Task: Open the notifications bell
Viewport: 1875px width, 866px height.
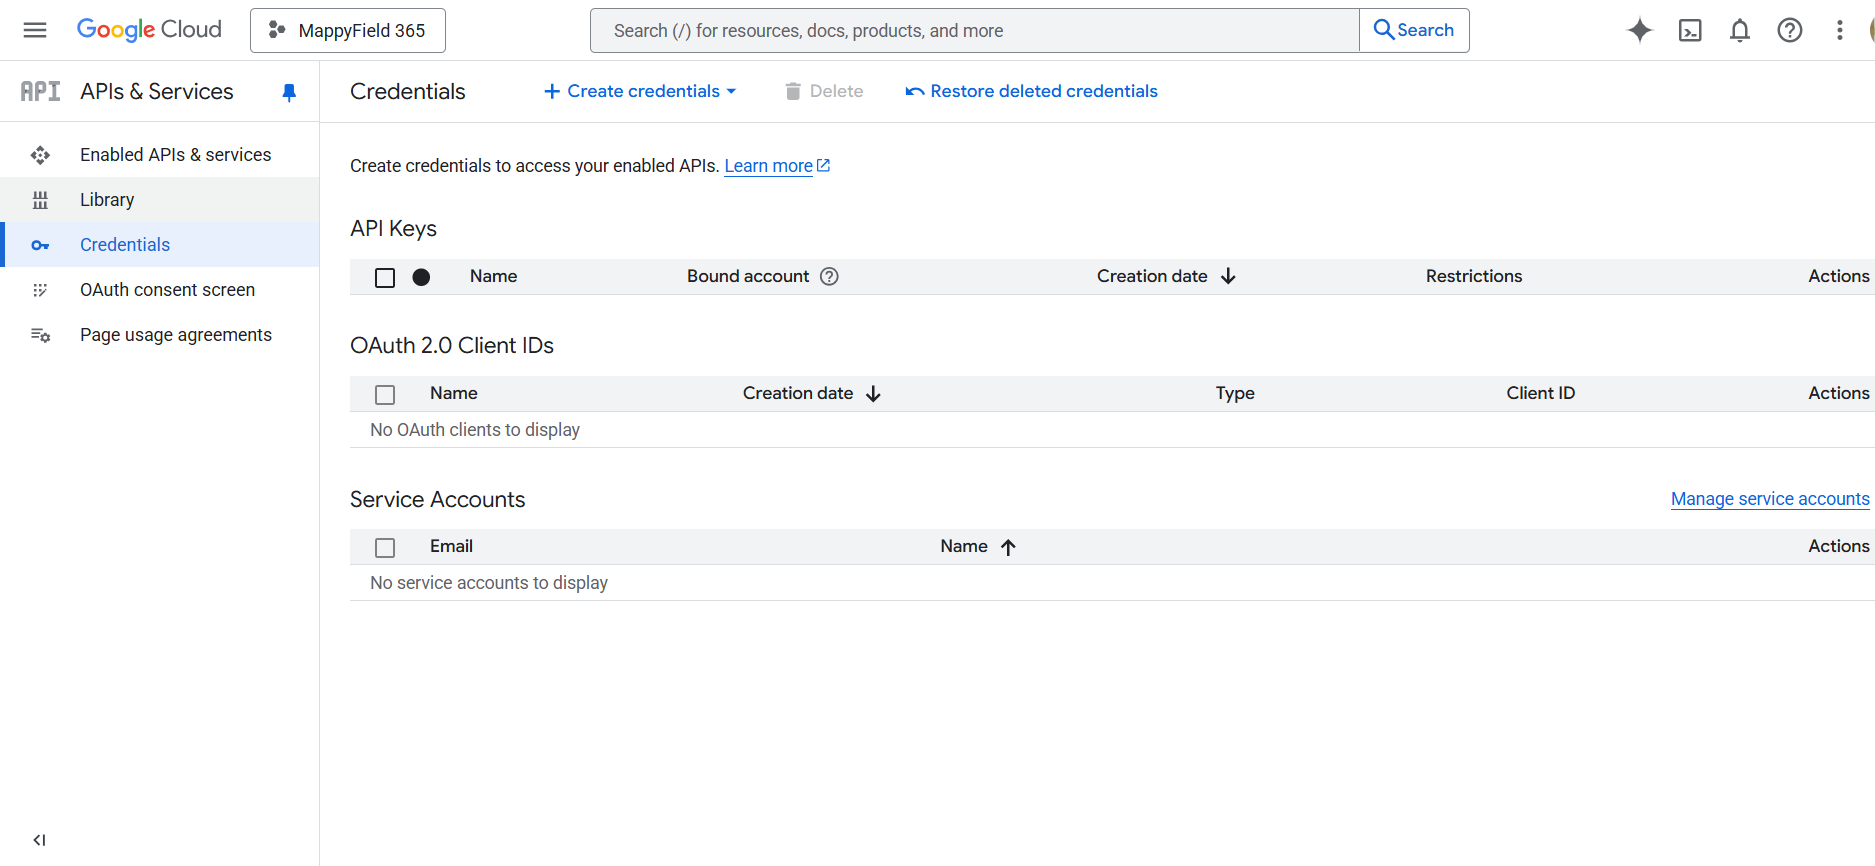Action: pos(1740,30)
